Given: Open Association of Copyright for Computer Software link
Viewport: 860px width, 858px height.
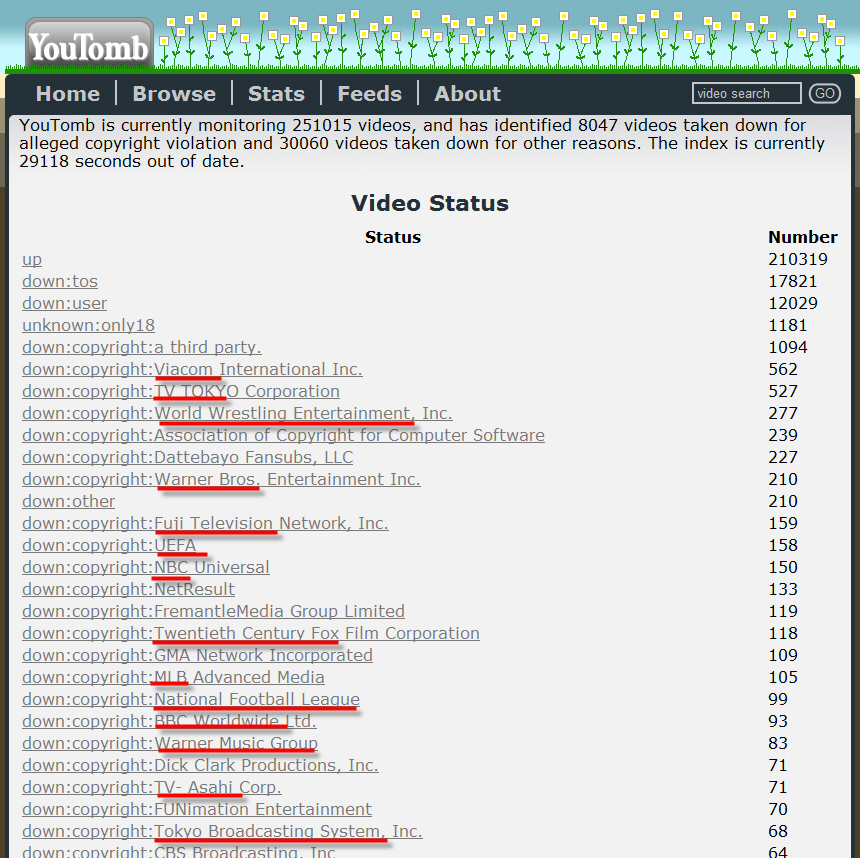Looking at the screenshot, I should (283, 435).
